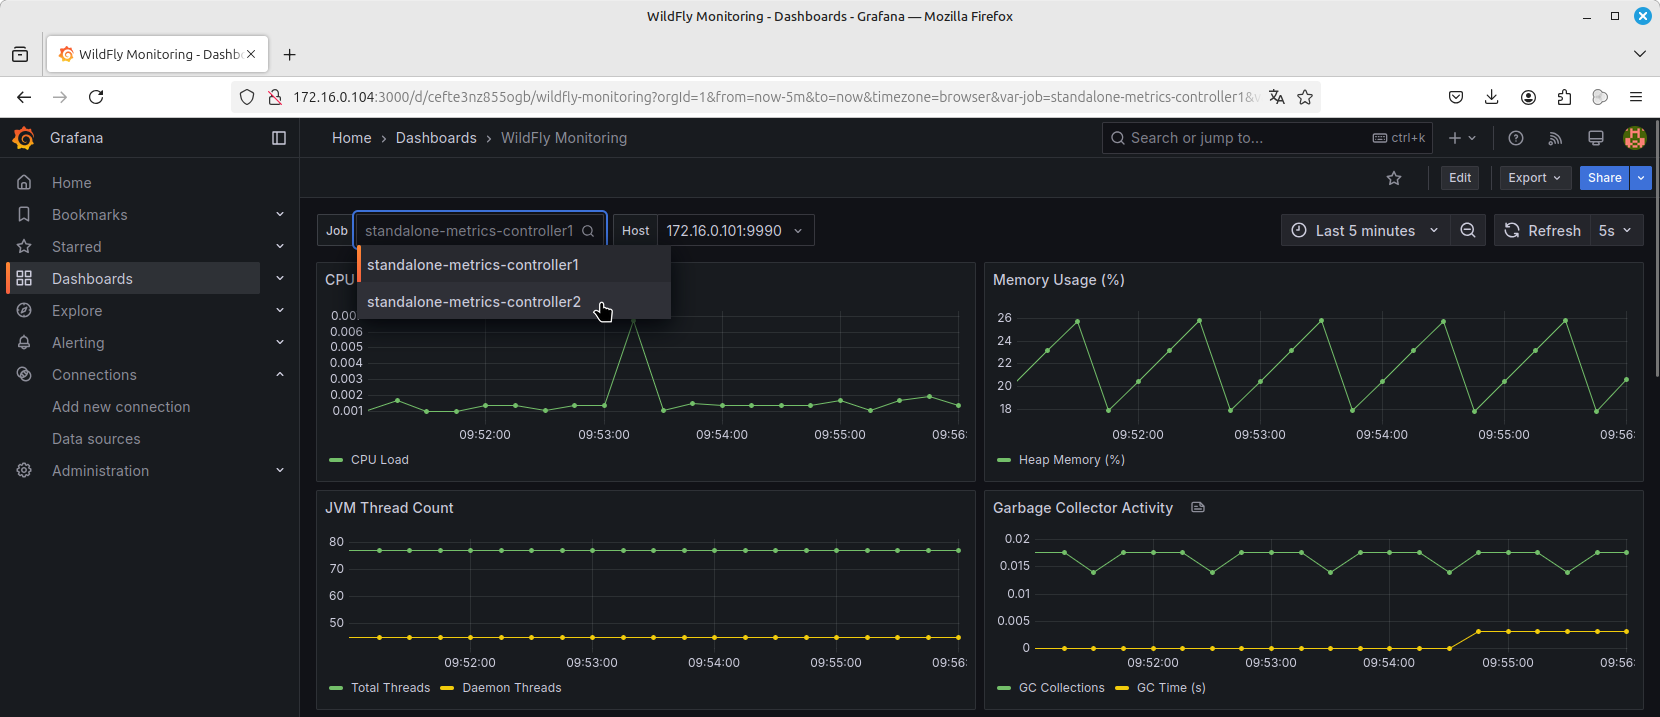Click the kiosk mode monitor icon
Screen dimensions: 1660x717
tap(1596, 138)
